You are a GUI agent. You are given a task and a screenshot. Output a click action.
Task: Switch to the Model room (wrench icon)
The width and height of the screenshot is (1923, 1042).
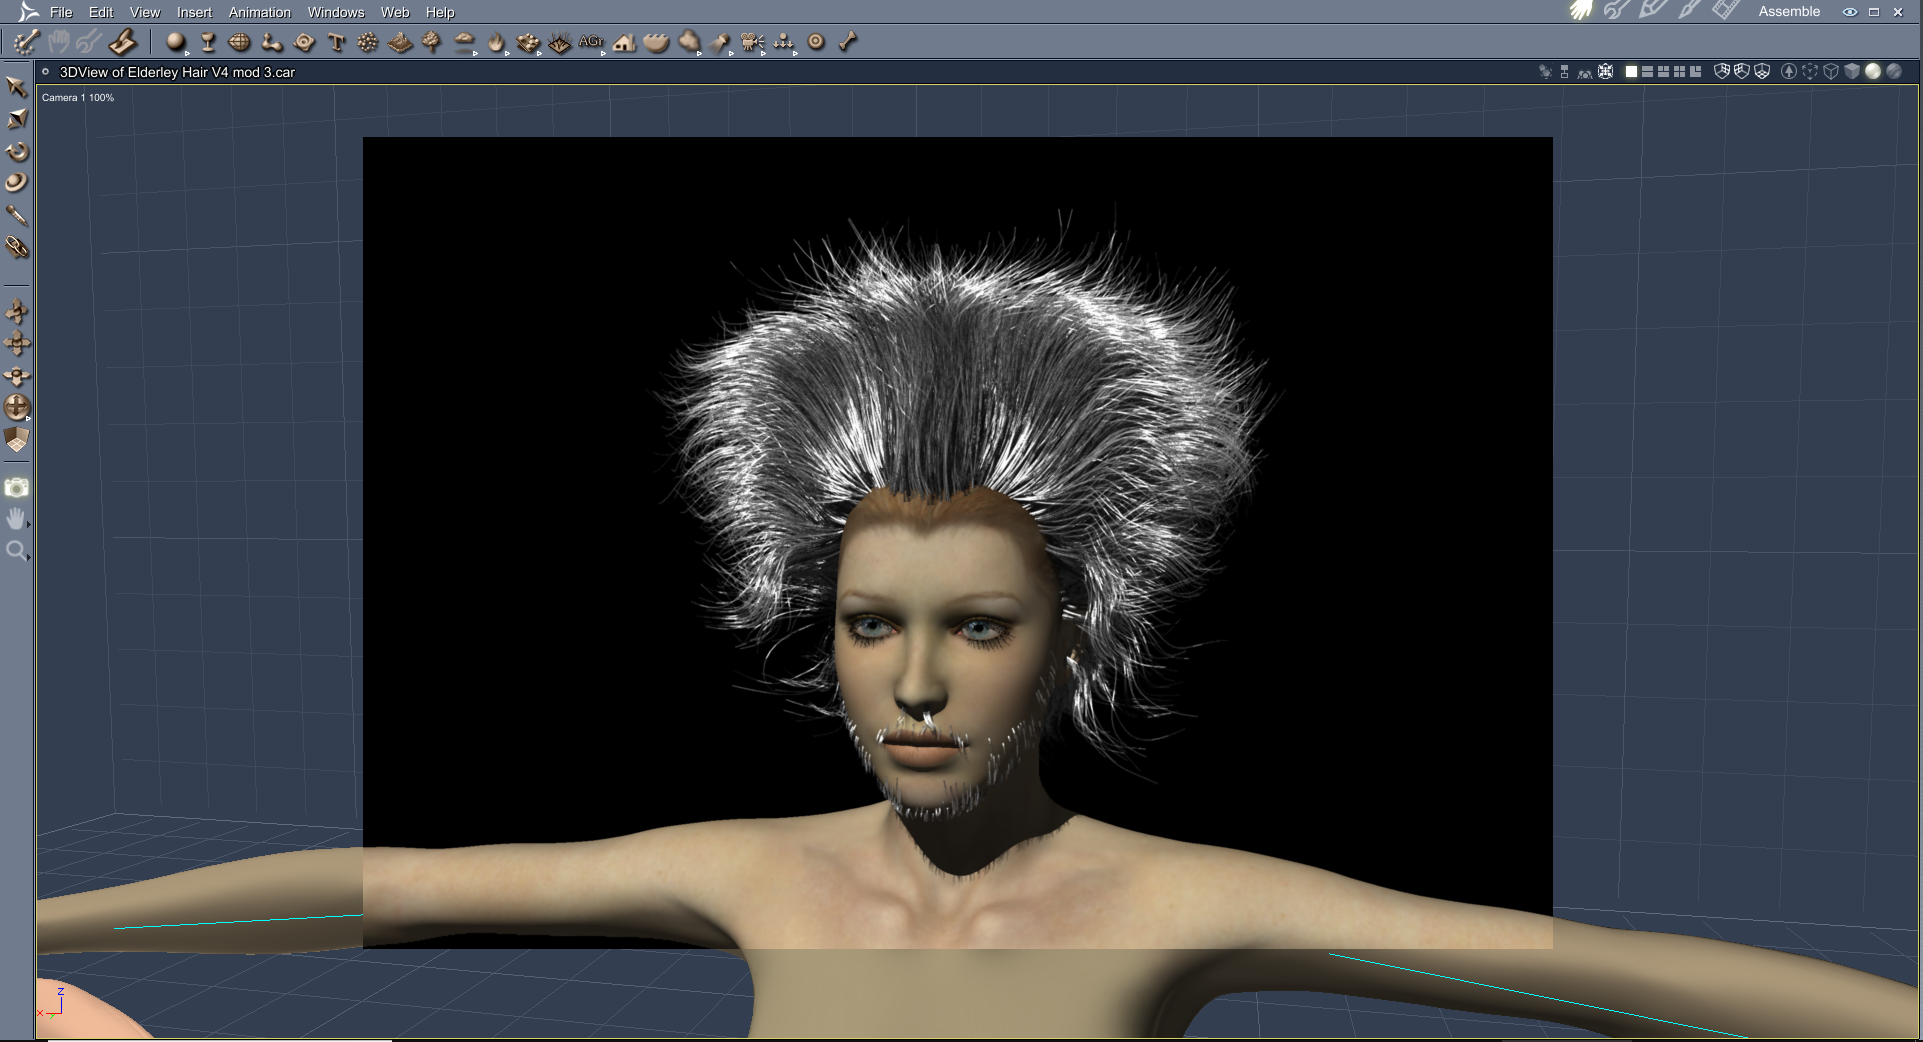tap(1616, 11)
